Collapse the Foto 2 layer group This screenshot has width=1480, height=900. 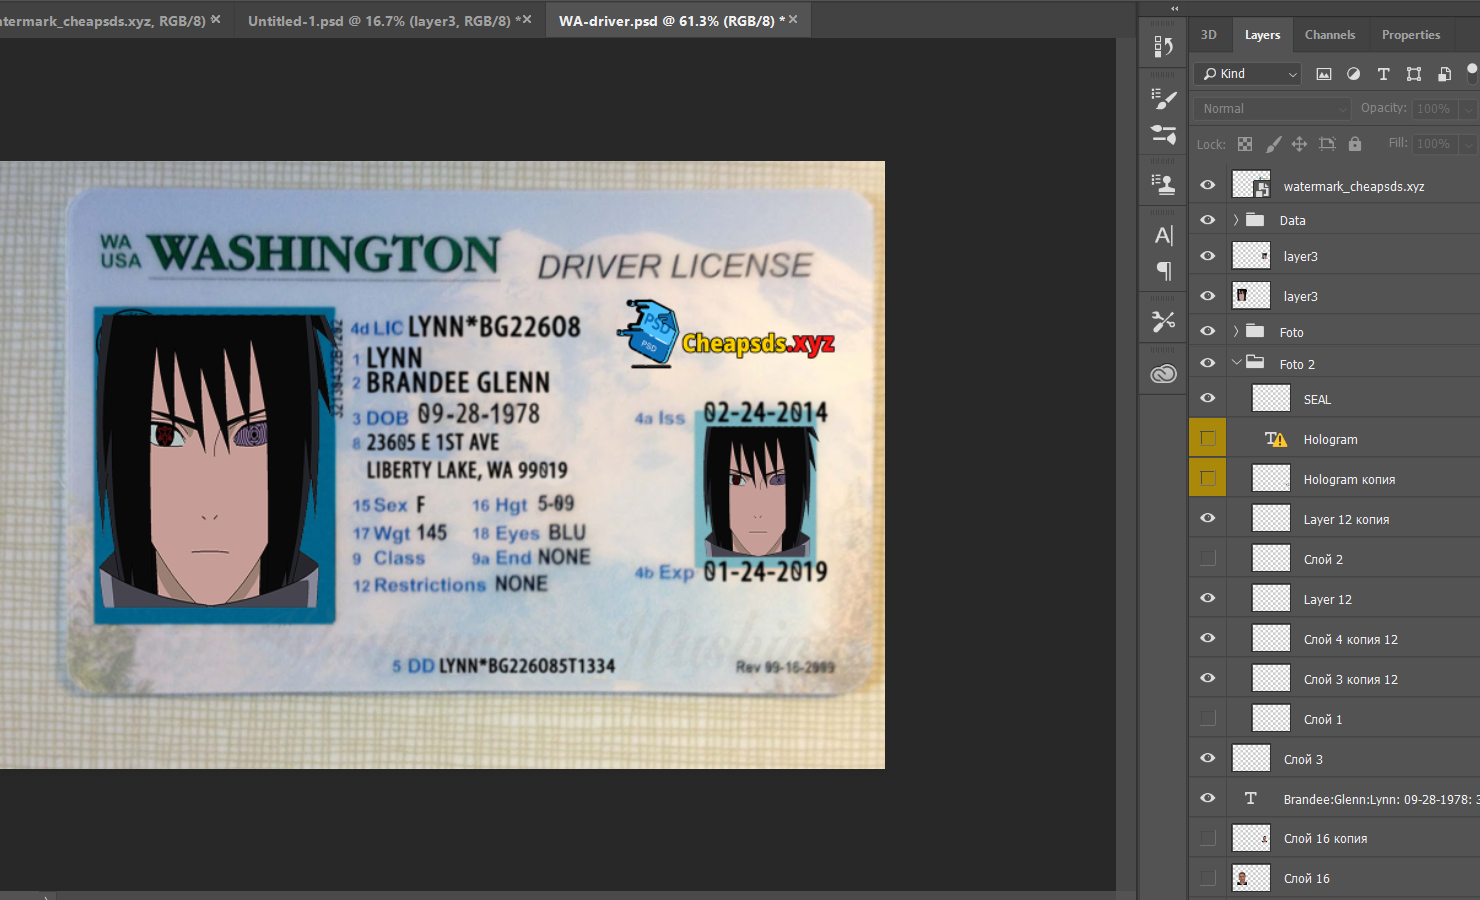1236,364
